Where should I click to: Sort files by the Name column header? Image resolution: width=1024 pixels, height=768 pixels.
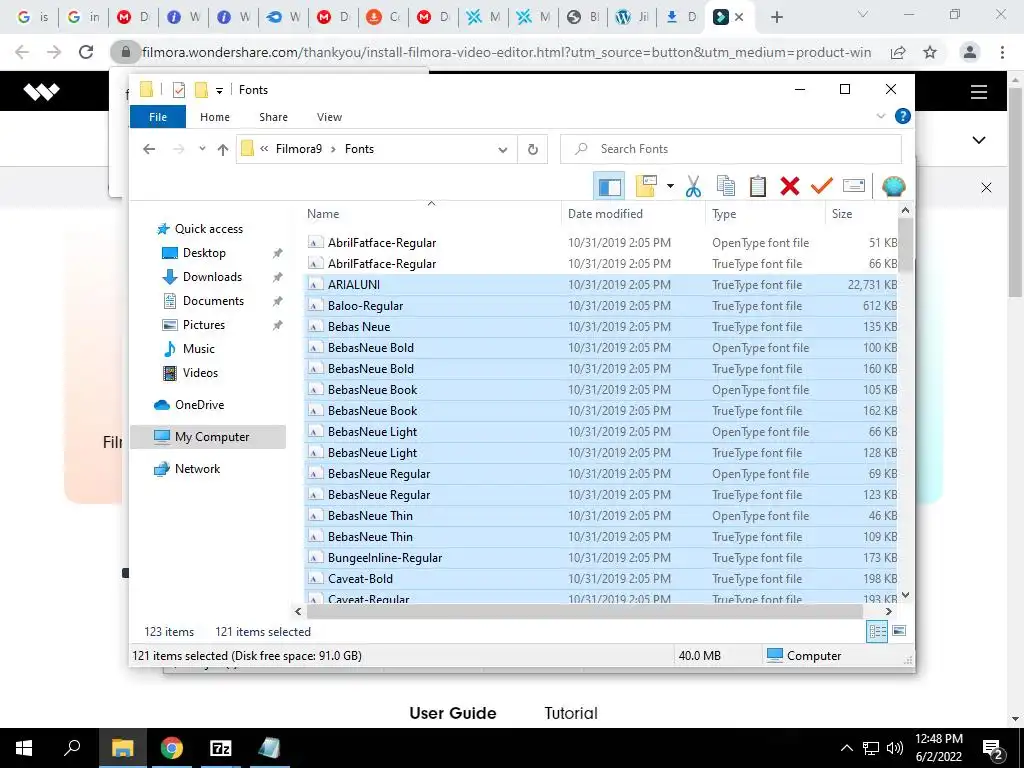[323, 214]
